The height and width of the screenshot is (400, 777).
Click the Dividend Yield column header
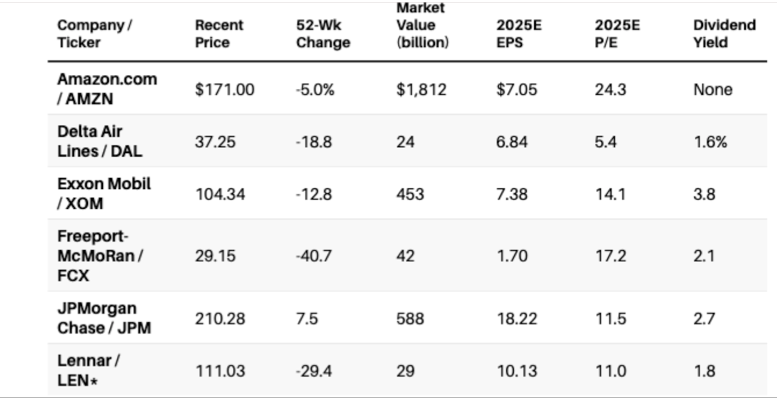coord(710,33)
